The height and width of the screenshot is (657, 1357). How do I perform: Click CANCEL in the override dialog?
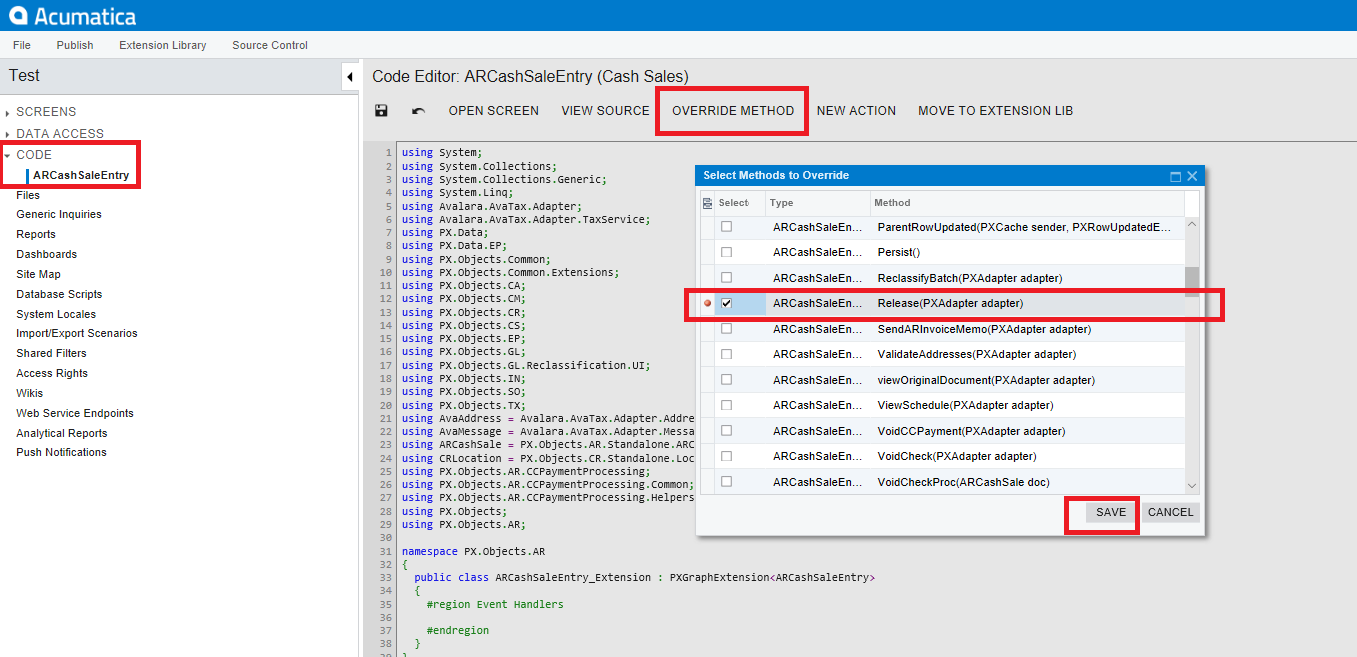(x=1170, y=512)
